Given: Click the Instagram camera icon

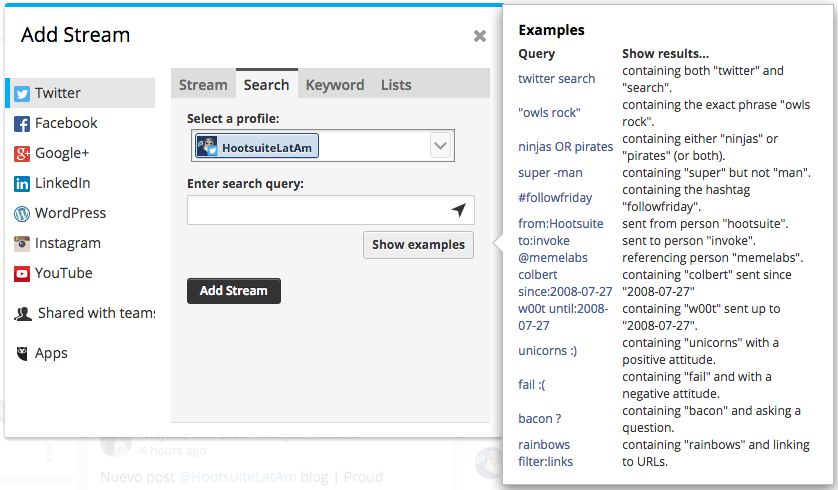Looking at the screenshot, I should (x=22, y=244).
